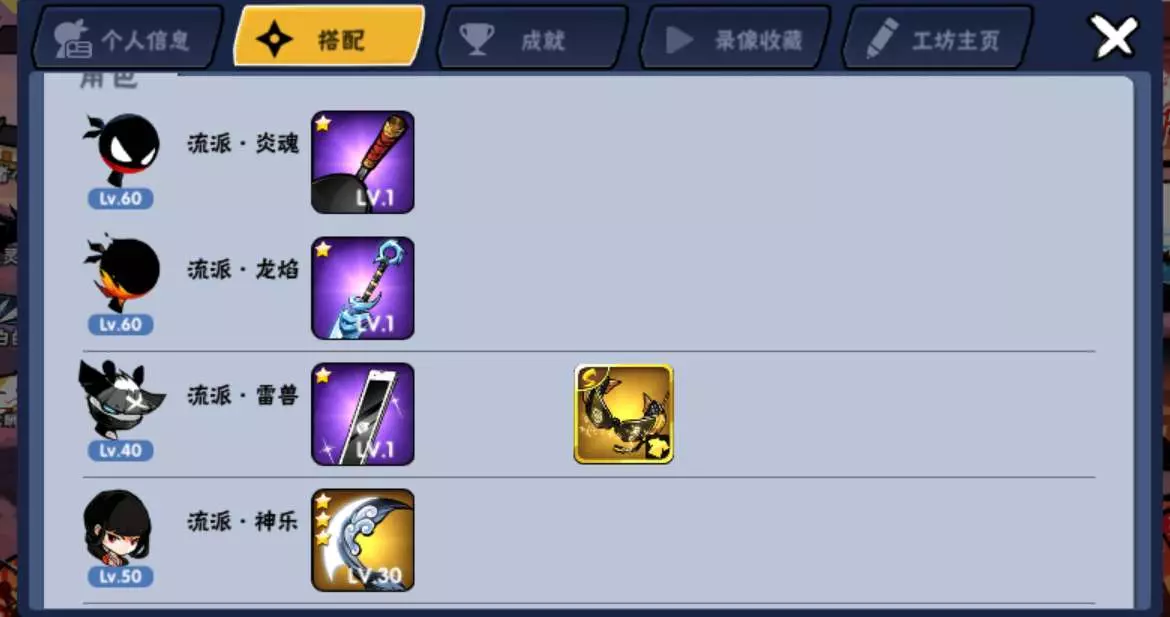Go to the 工坊主页 tab
The image size is (1170, 617).
tap(937, 39)
